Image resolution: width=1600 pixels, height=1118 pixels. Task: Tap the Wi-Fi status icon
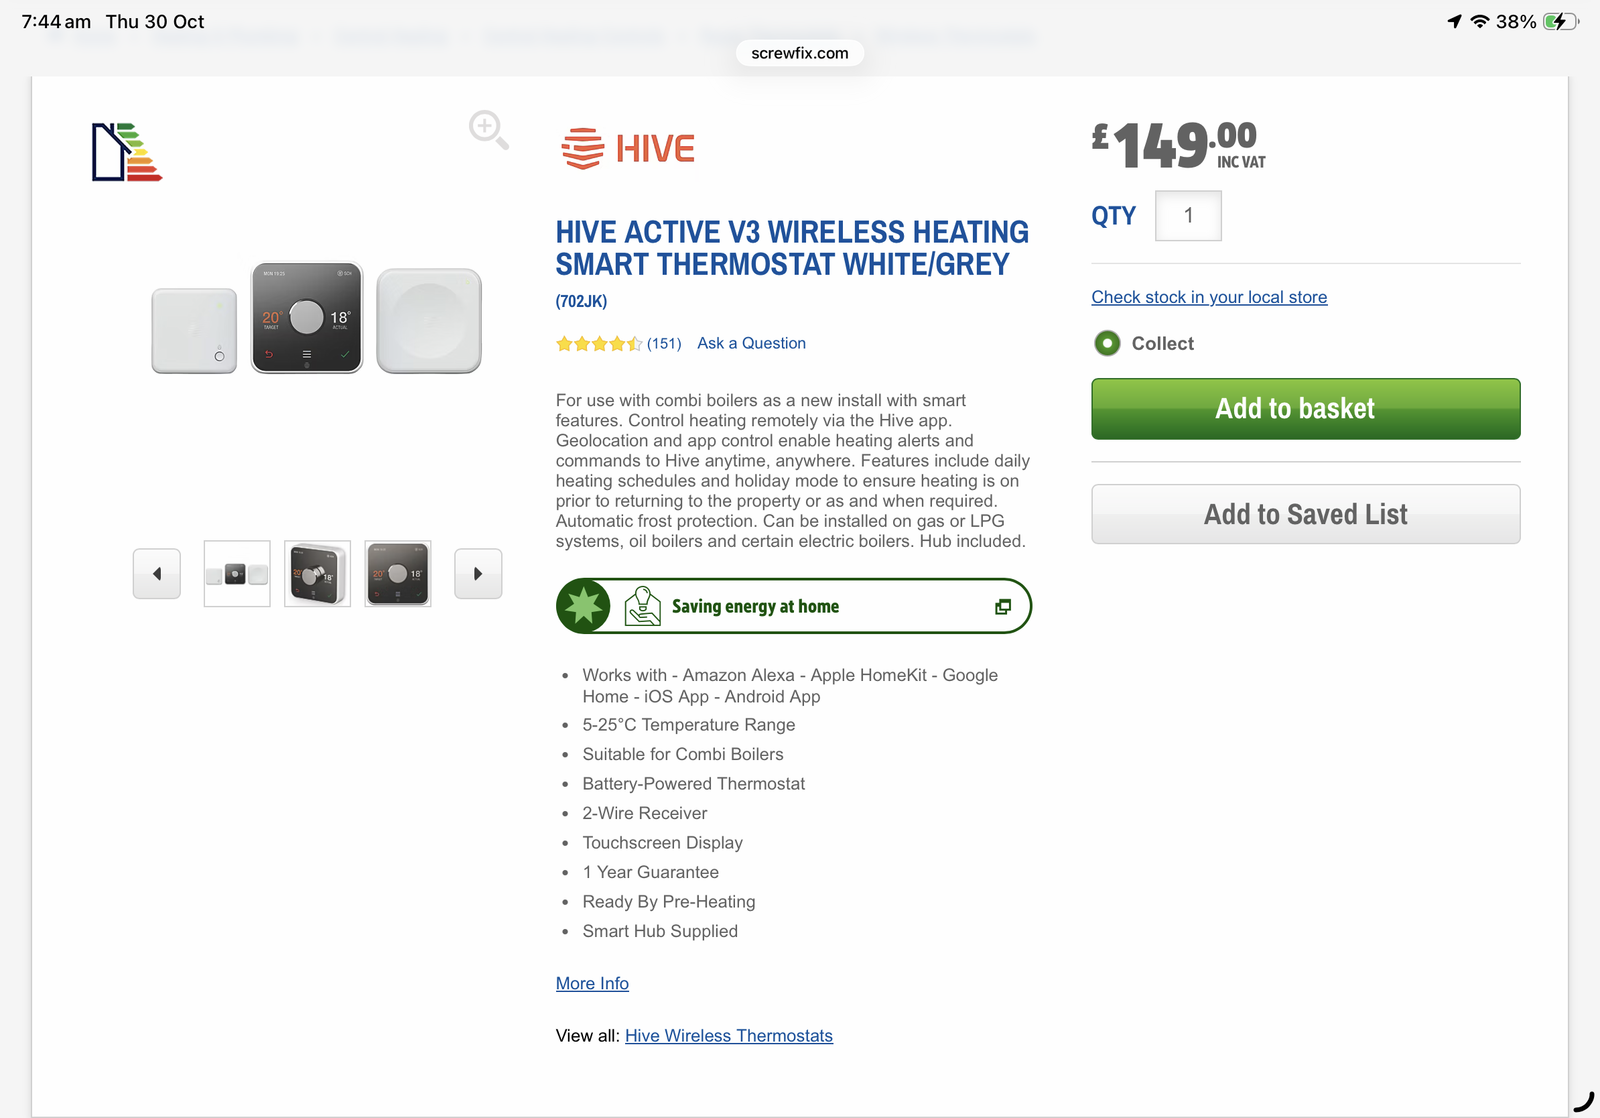pyautogui.click(x=1480, y=22)
